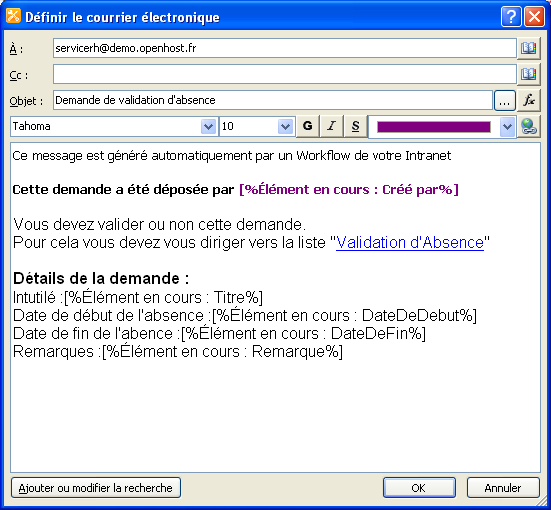
Task: Click the workflow icon in title bar
Action: point(13,16)
